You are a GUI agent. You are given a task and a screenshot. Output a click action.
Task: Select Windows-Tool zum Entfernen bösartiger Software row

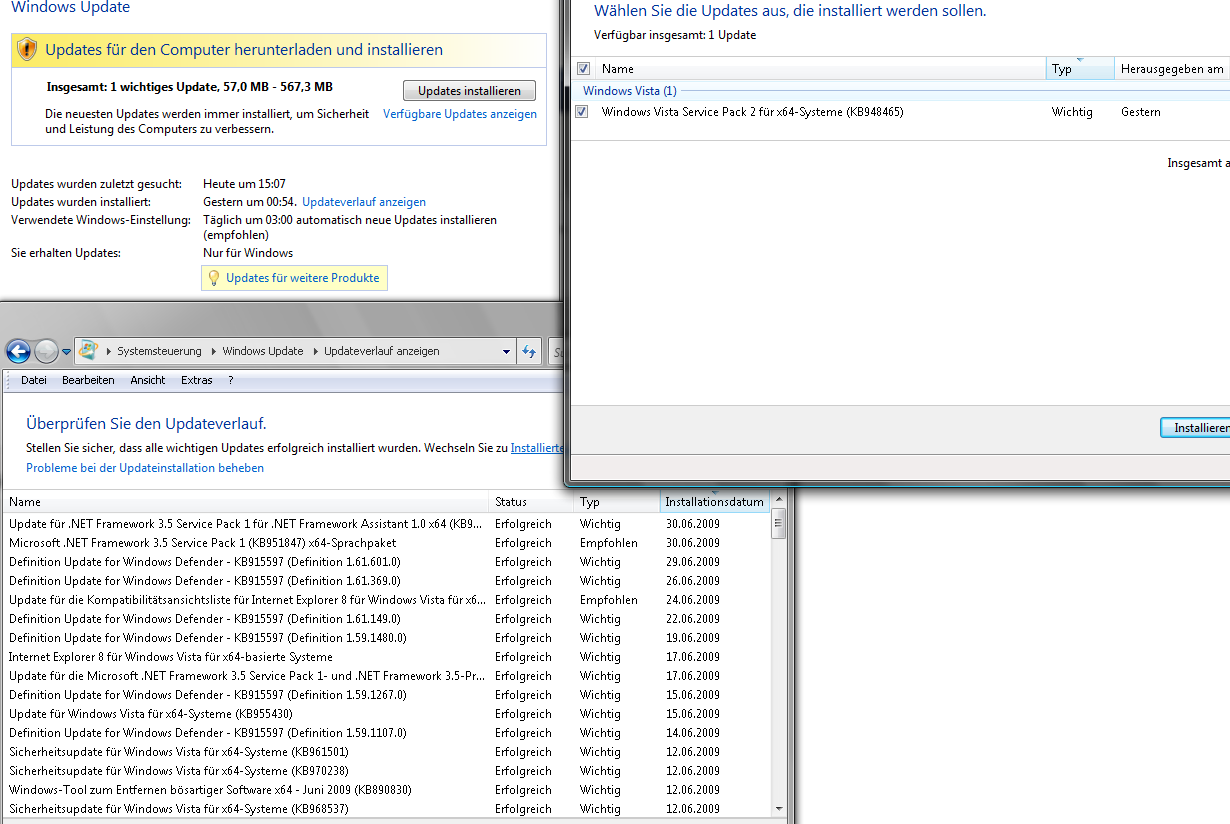pyautogui.click(x=387, y=790)
